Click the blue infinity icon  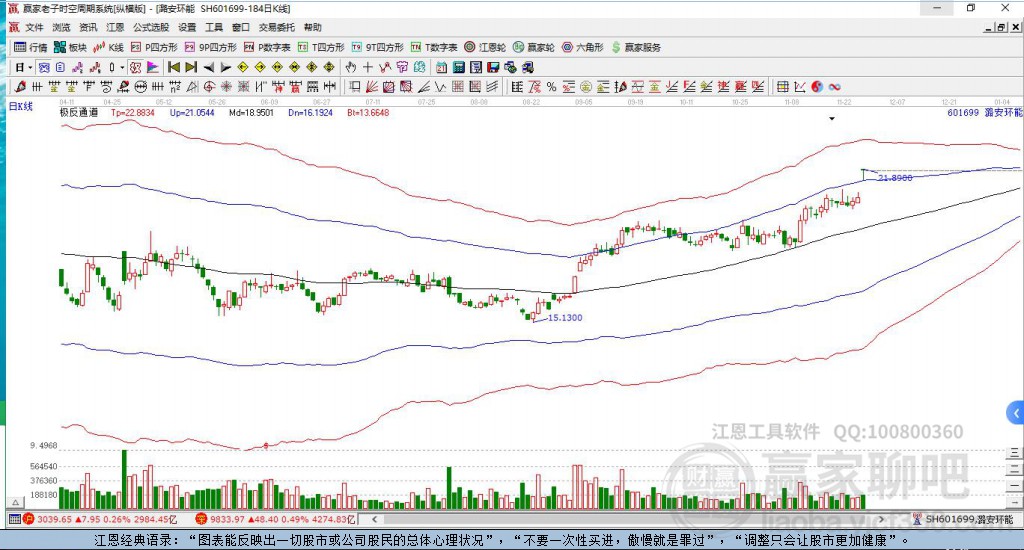tap(834, 87)
